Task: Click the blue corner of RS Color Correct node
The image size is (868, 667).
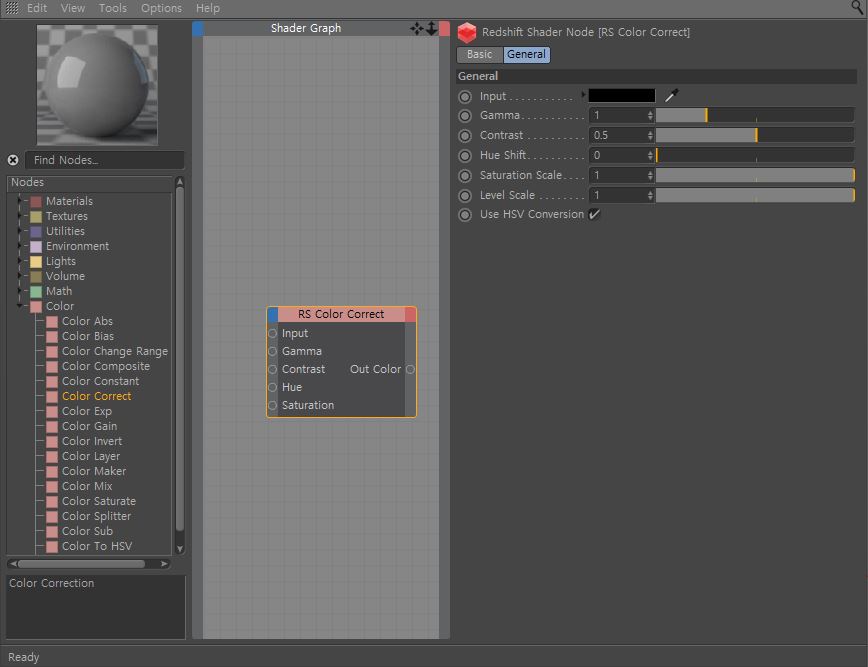Action: click(272, 314)
